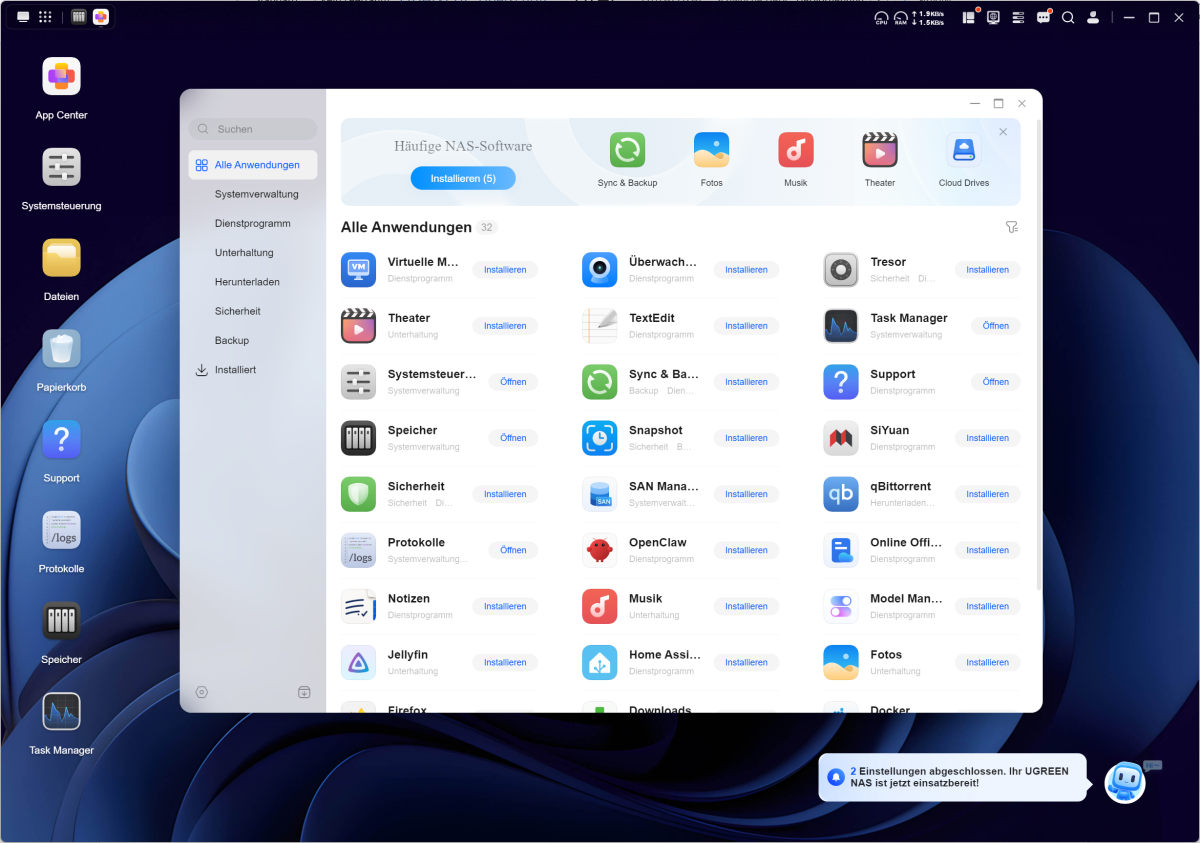Click Model Man... app icon

tap(841, 606)
